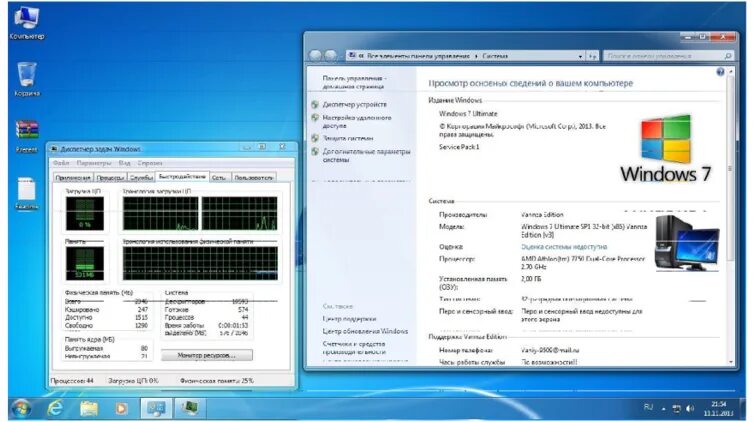Open Центр обновления Windows link

[x=365, y=331]
